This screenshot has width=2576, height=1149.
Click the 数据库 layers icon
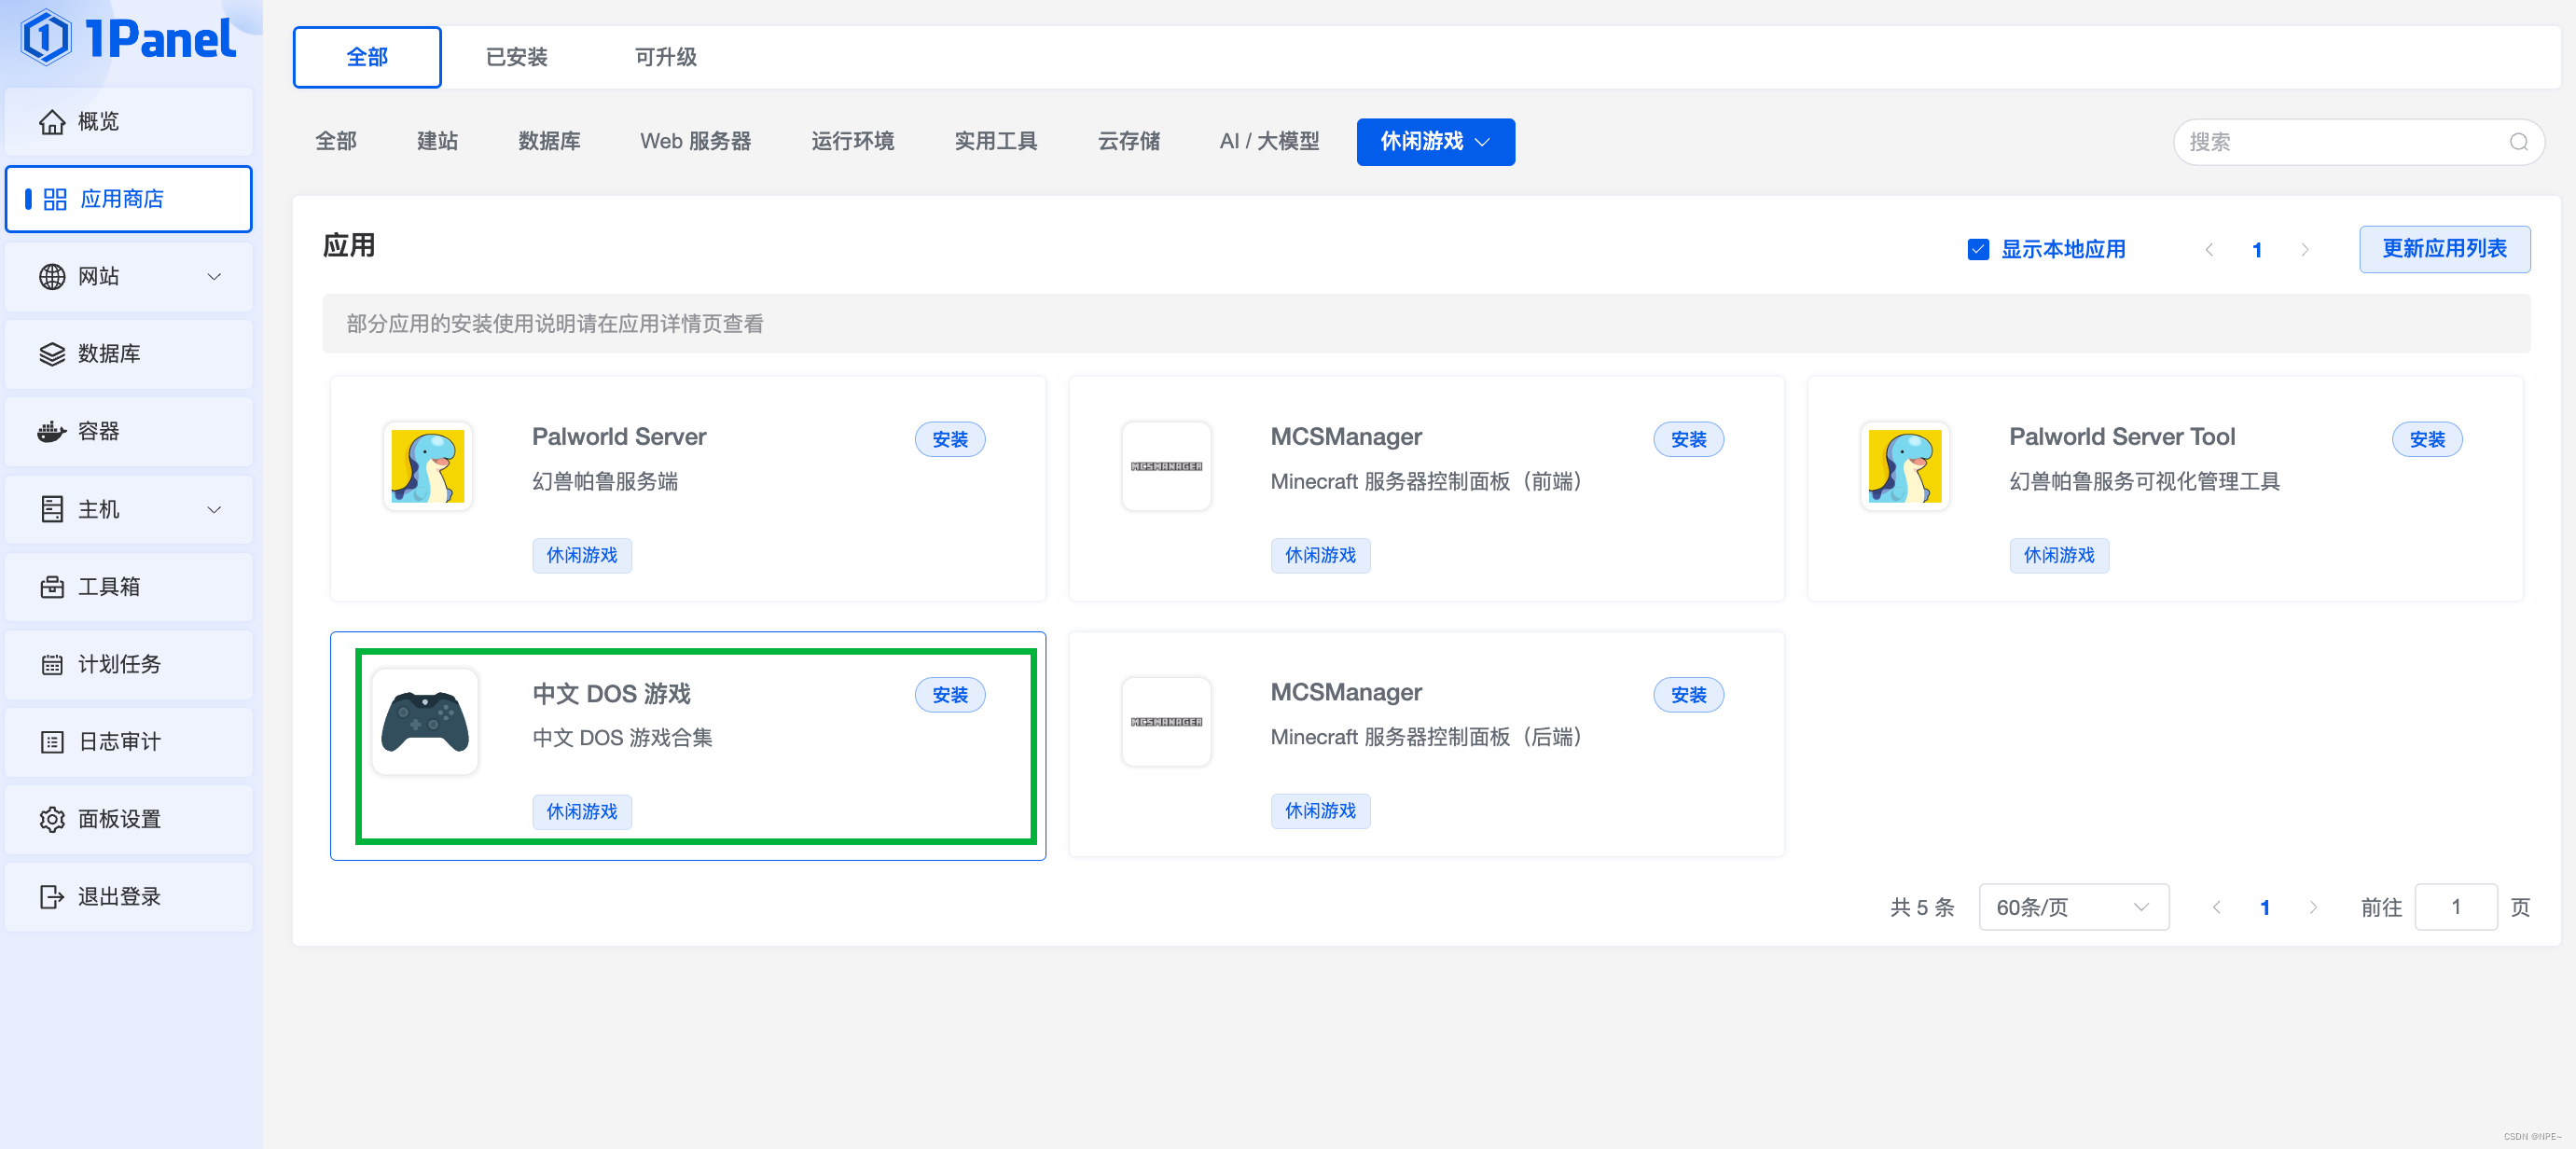52,354
